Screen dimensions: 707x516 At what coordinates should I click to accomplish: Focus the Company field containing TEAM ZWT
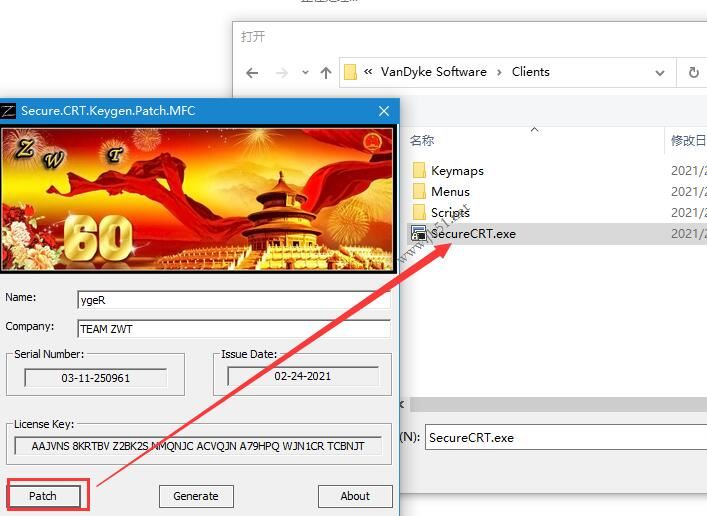pyautogui.click(x=234, y=329)
